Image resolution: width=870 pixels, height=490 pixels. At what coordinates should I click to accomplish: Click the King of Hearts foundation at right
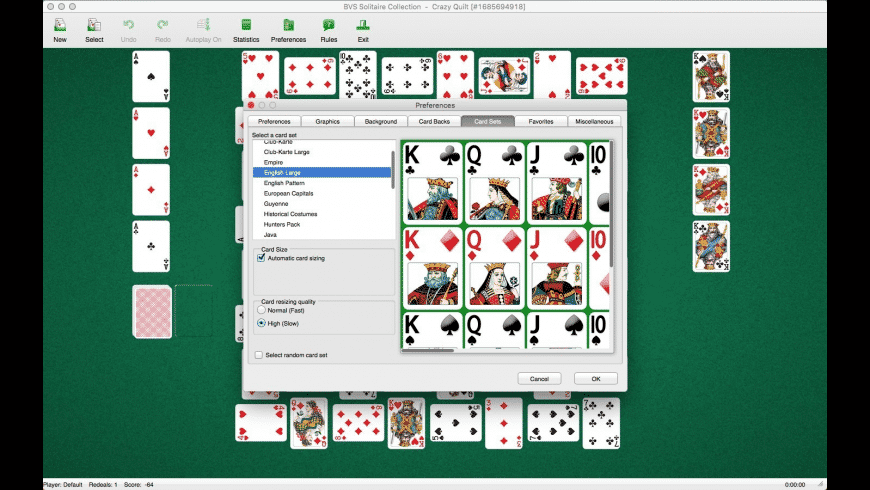[711, 133]
